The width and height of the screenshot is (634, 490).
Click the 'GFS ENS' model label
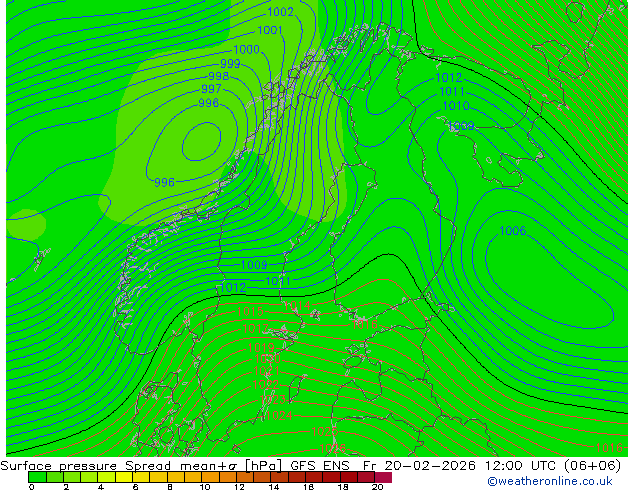(320, 466)
